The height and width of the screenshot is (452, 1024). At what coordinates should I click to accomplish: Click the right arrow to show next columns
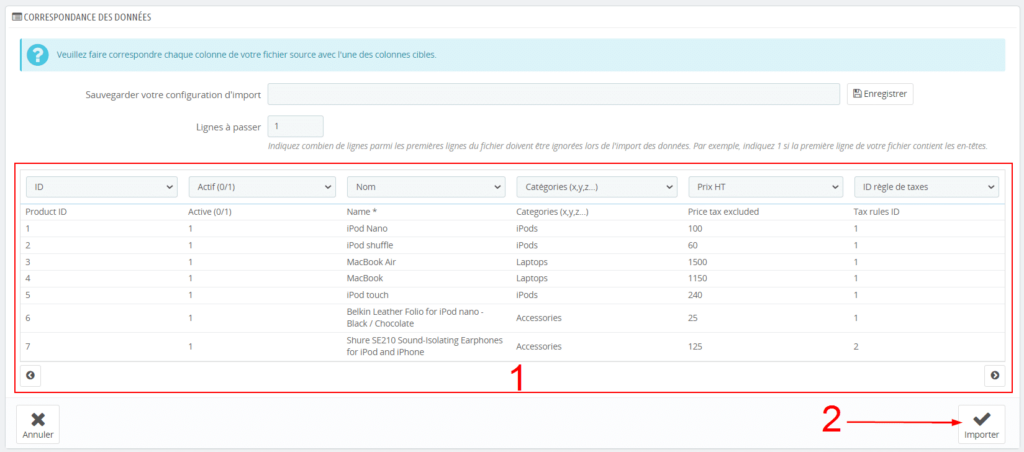pos(994,376)
